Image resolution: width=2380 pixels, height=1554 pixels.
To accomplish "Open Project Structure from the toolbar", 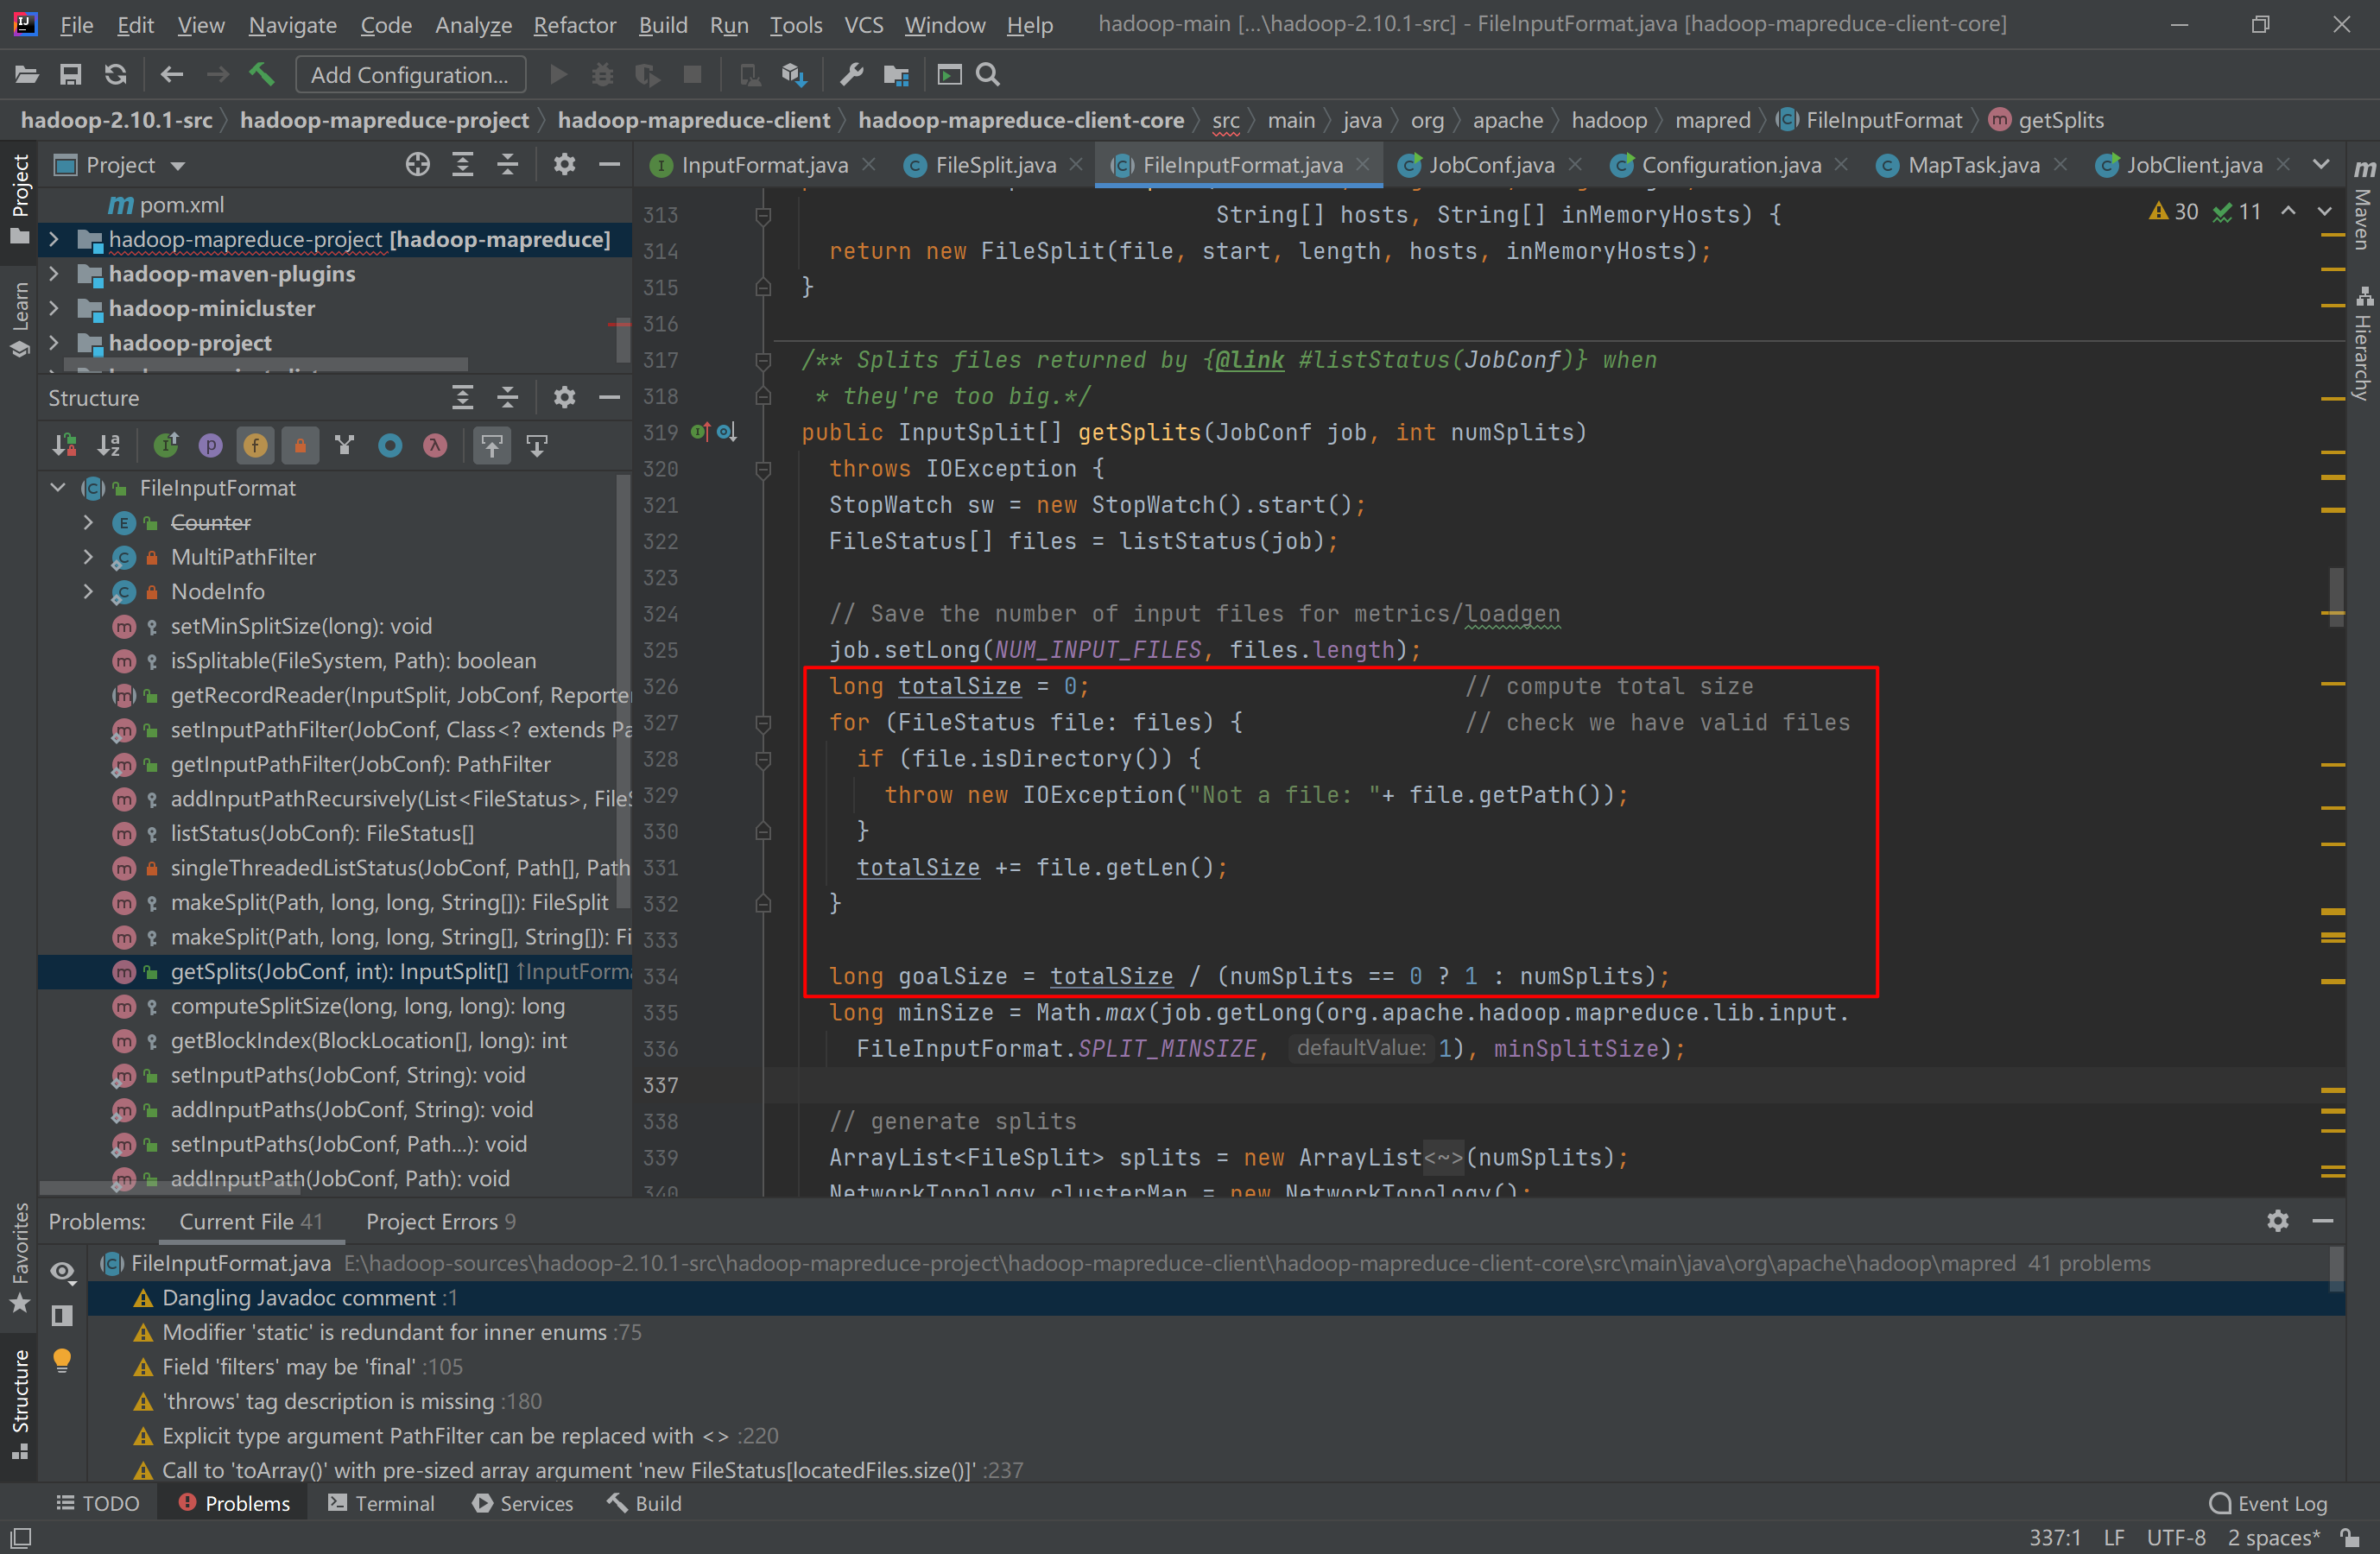I will (896, 74).
